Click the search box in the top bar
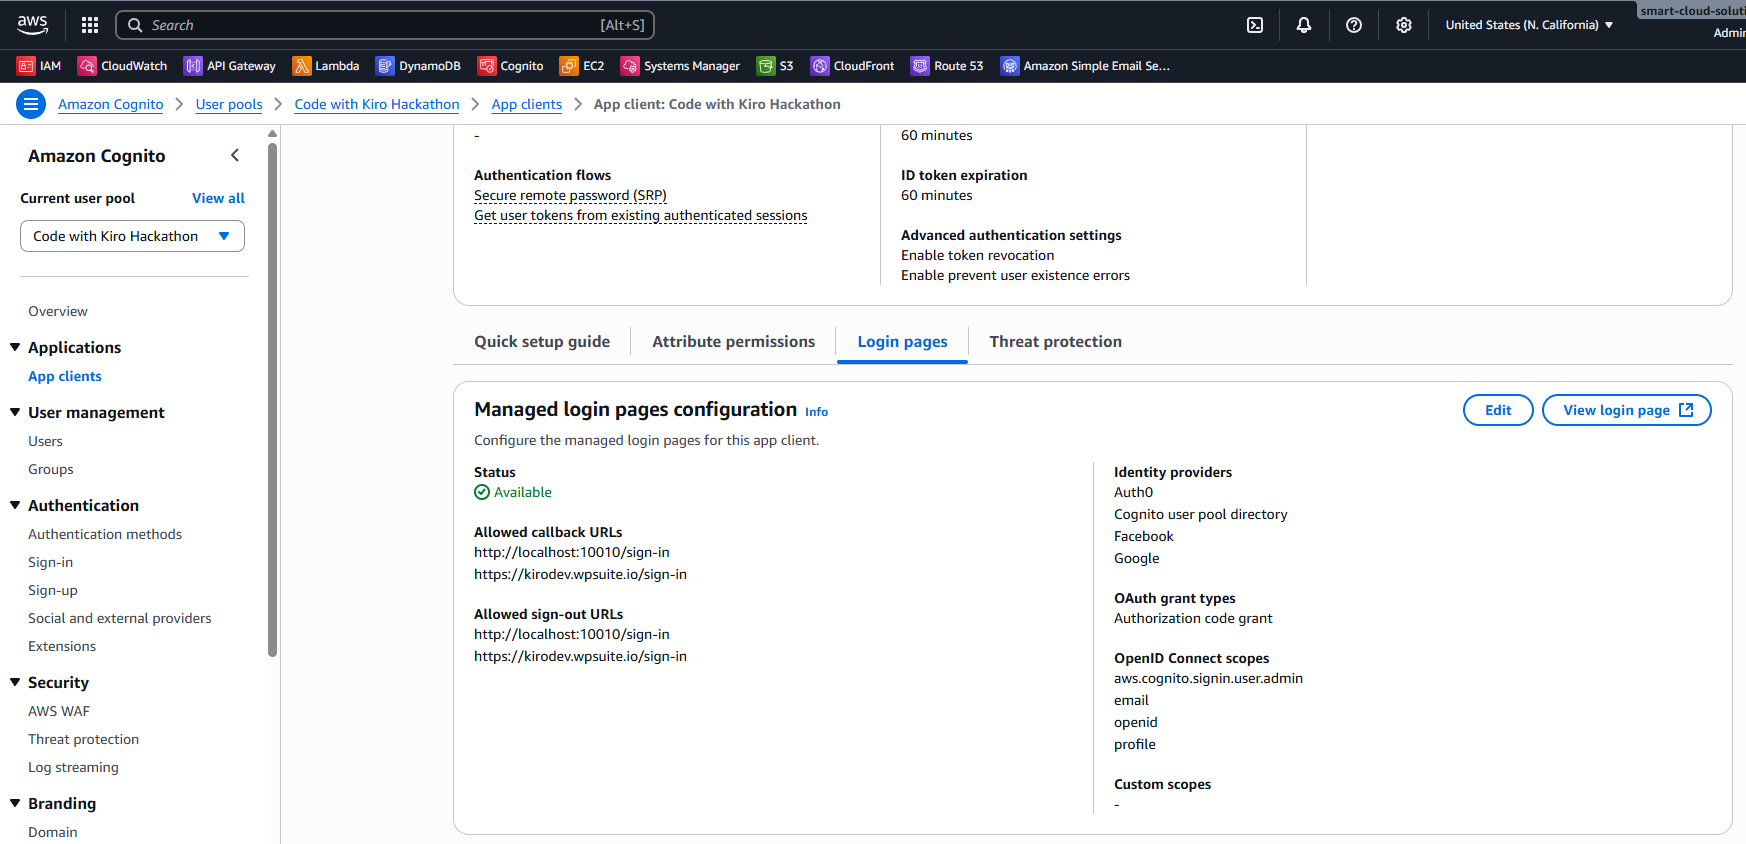The width and height of the screenshot is (1746, 844). pos(385,25)
